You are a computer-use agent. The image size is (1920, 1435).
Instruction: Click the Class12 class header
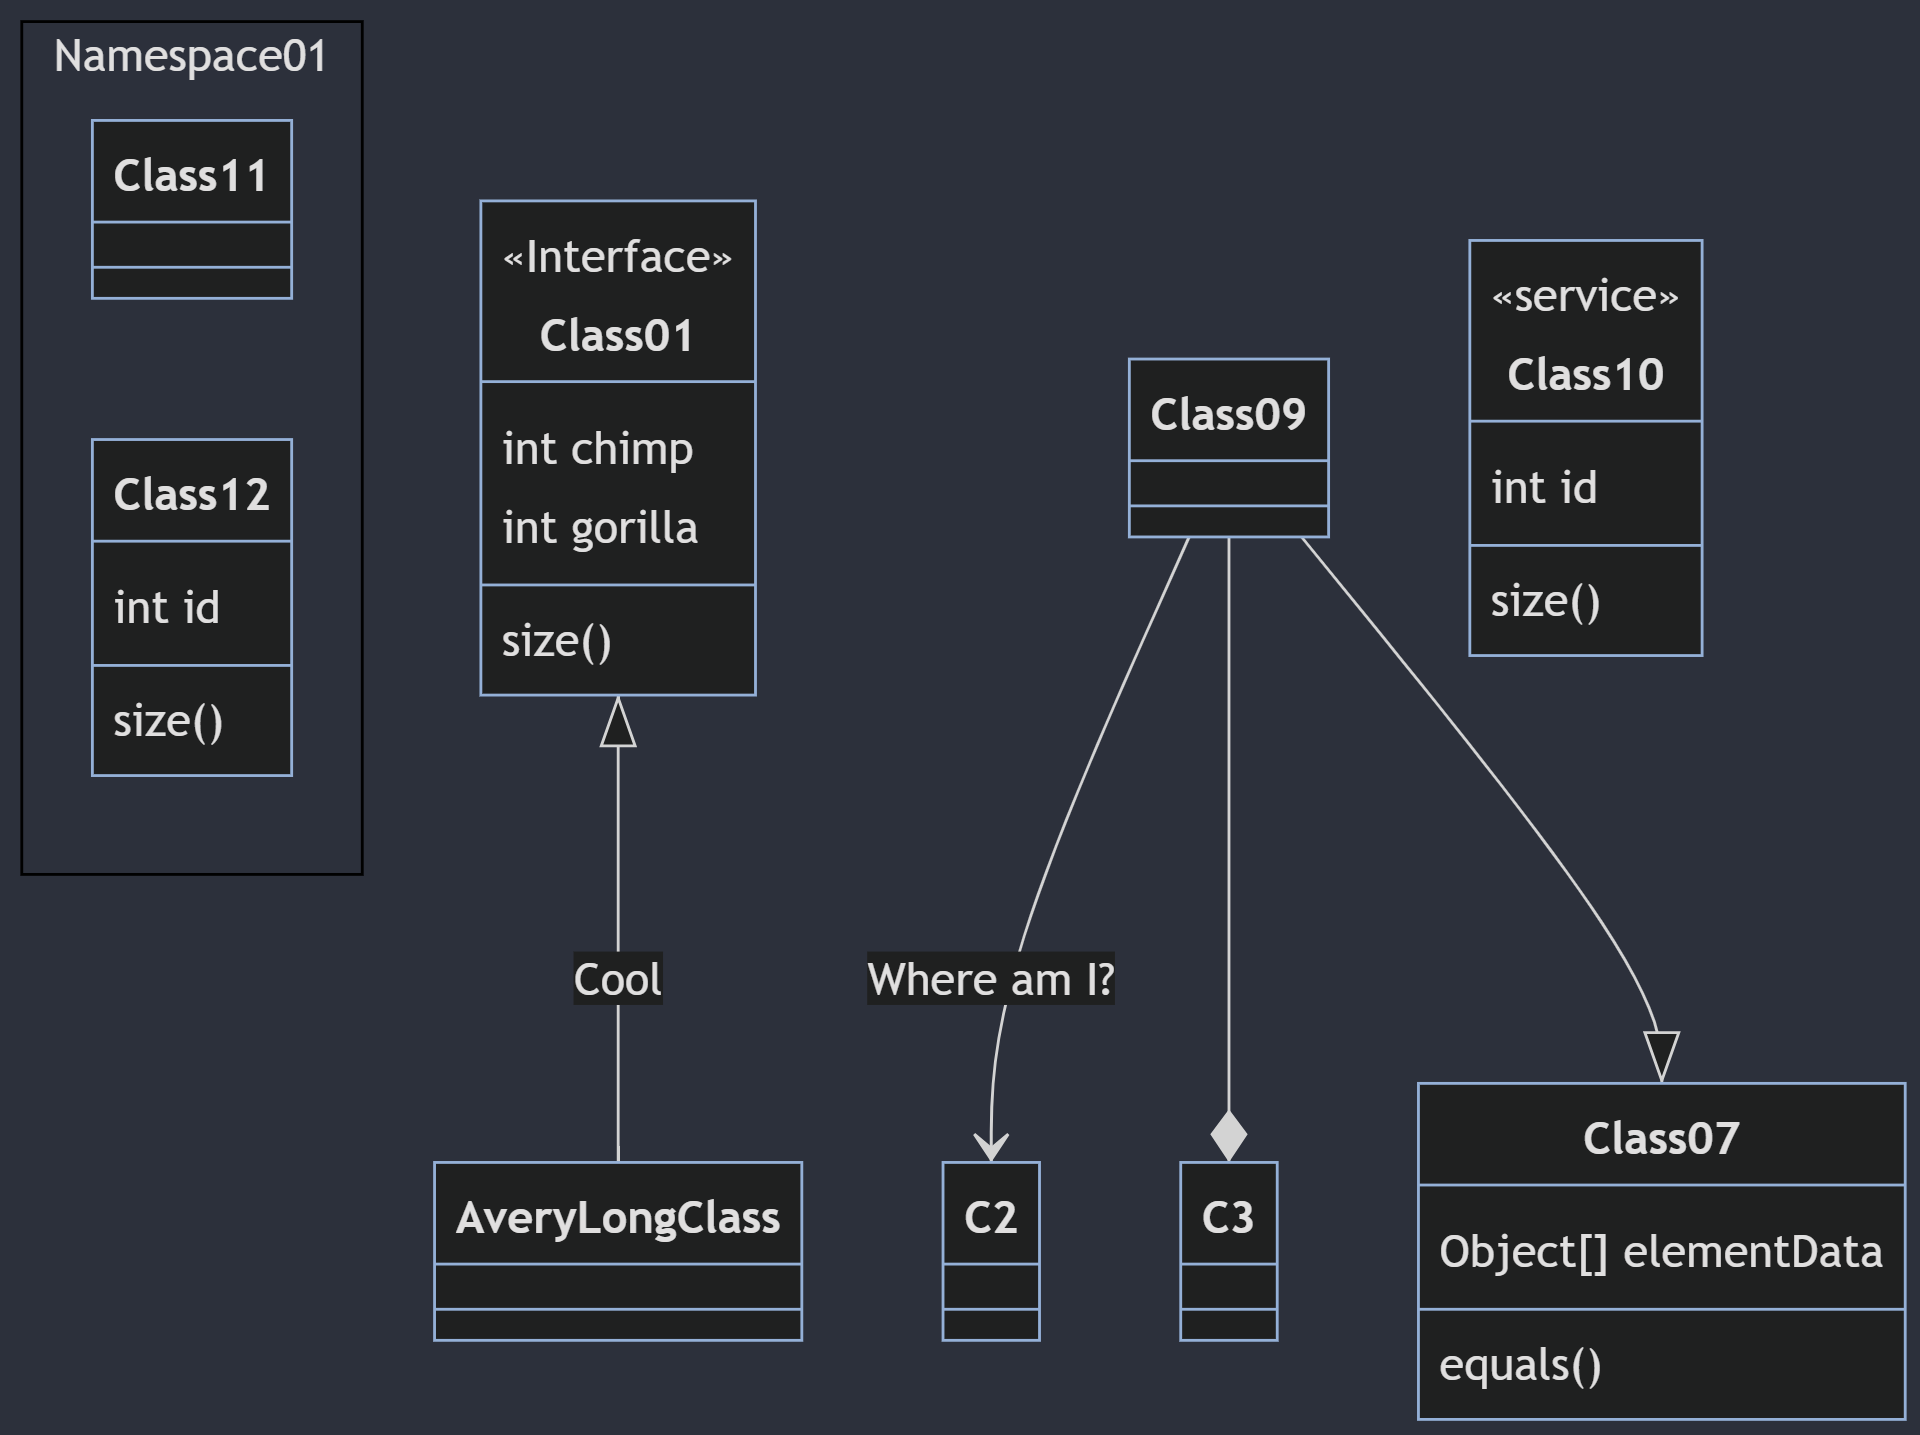[x=191, y=494]
